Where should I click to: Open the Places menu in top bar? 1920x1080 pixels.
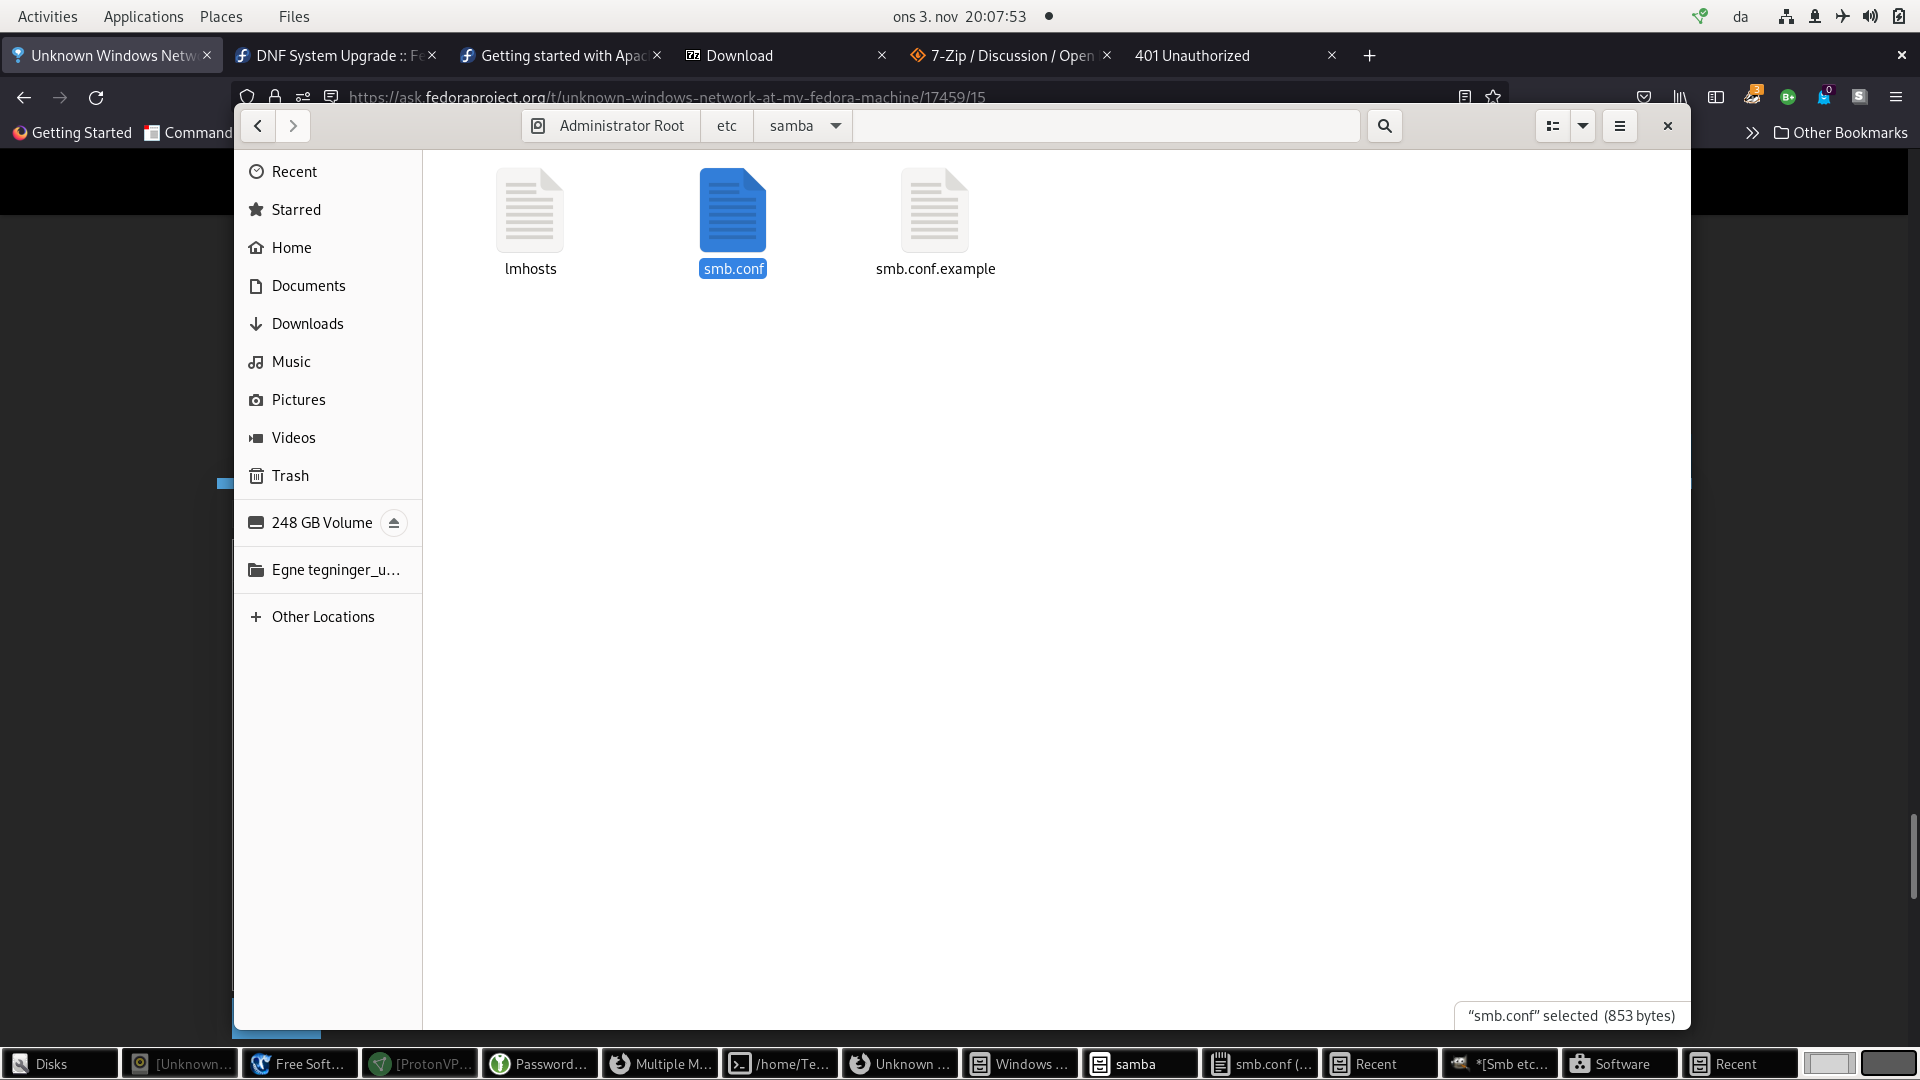(221, 17)
